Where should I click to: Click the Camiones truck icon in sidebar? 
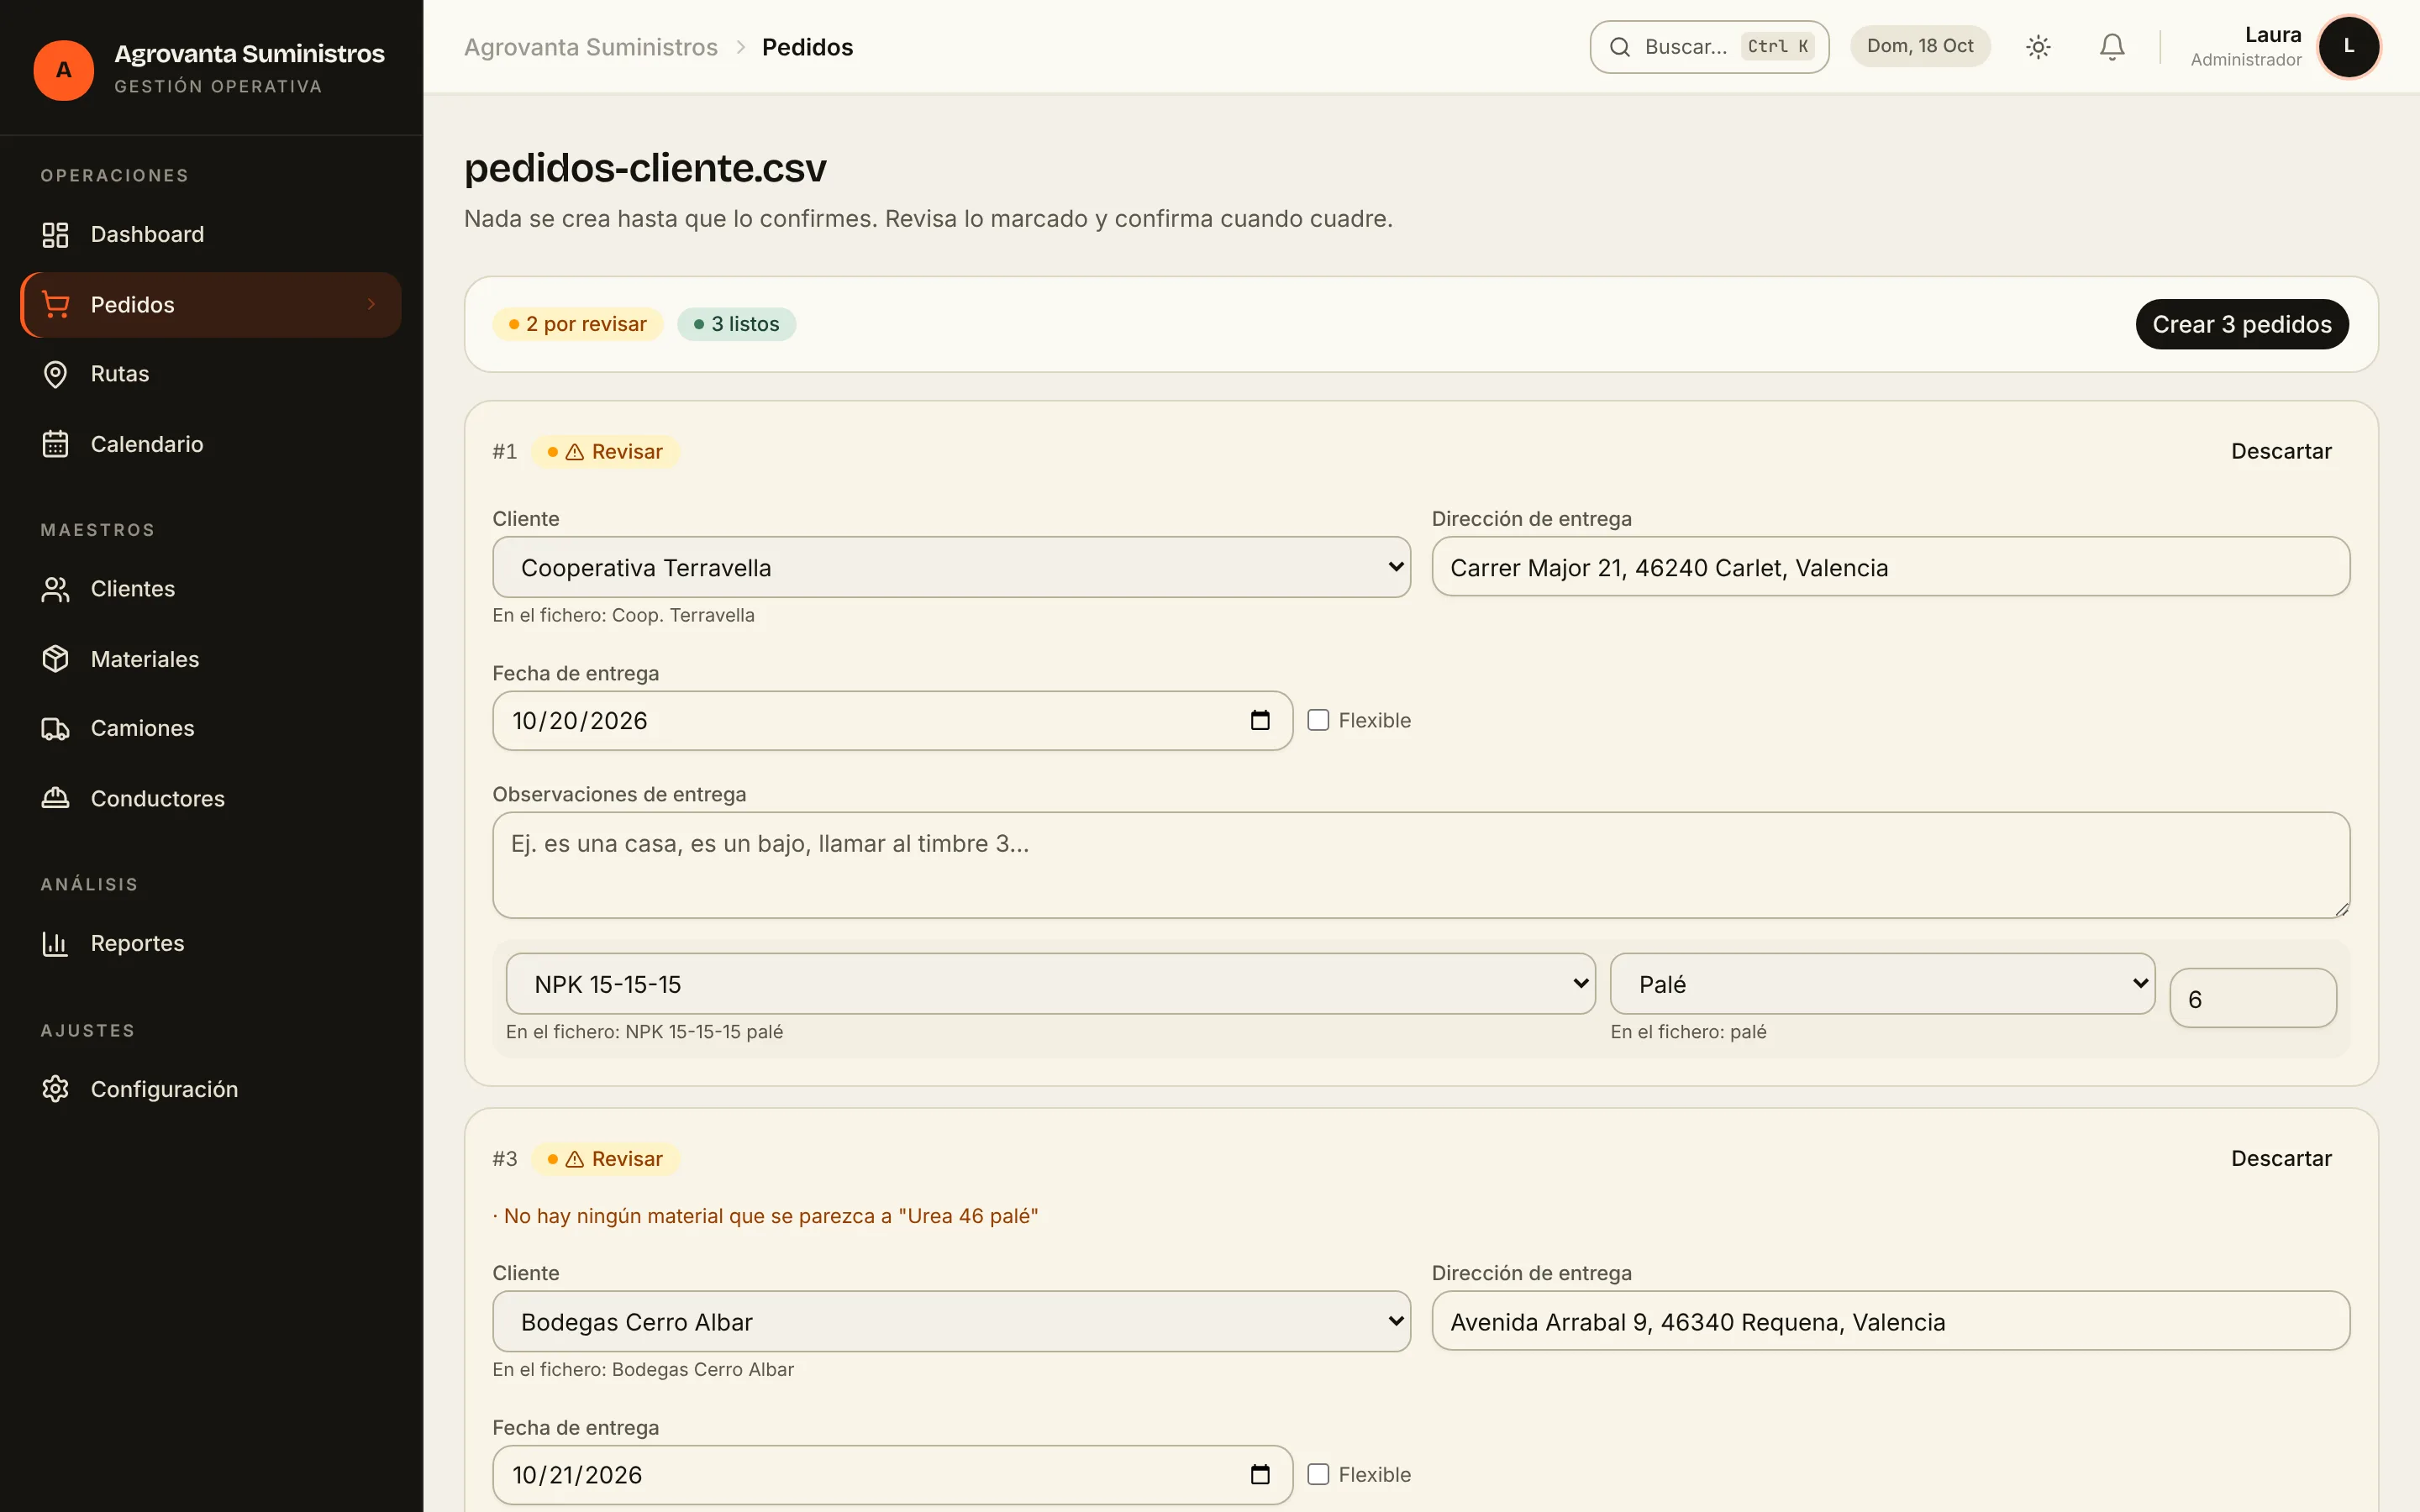pos(55,729)
